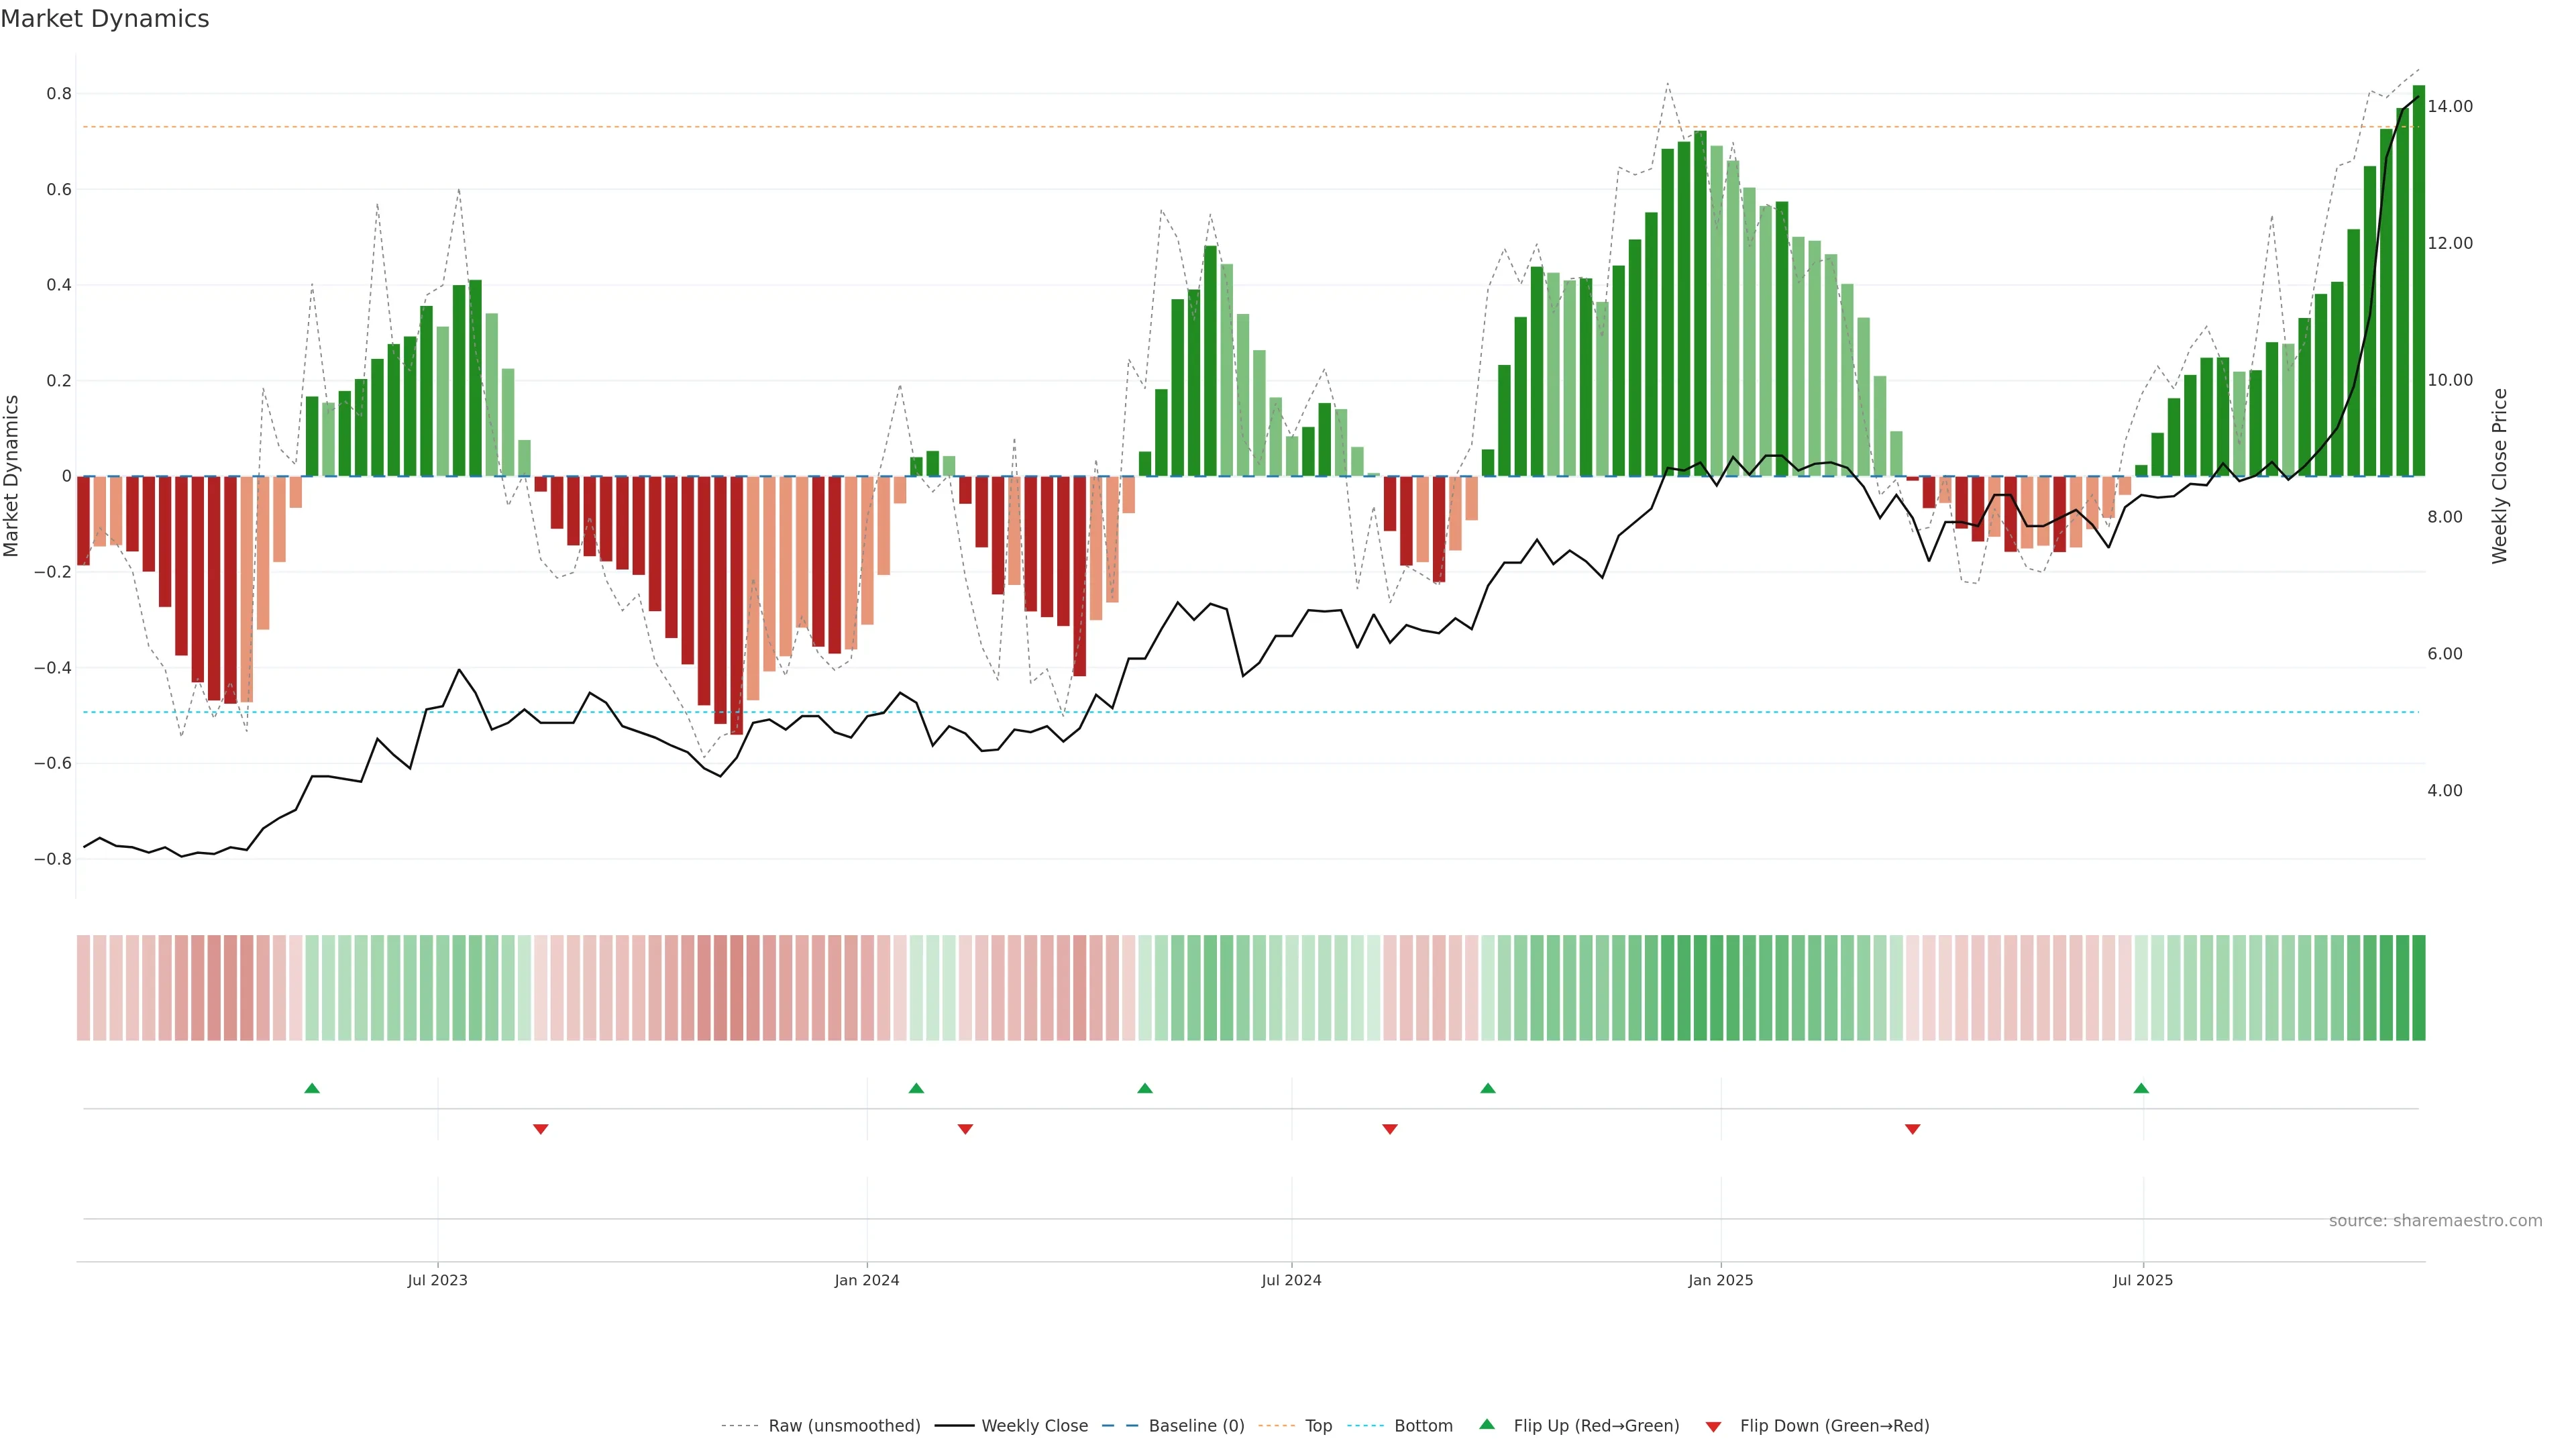Click the Jan 2025 x-axis label
The image size is (2576, 1449).
point(1720,1280)
